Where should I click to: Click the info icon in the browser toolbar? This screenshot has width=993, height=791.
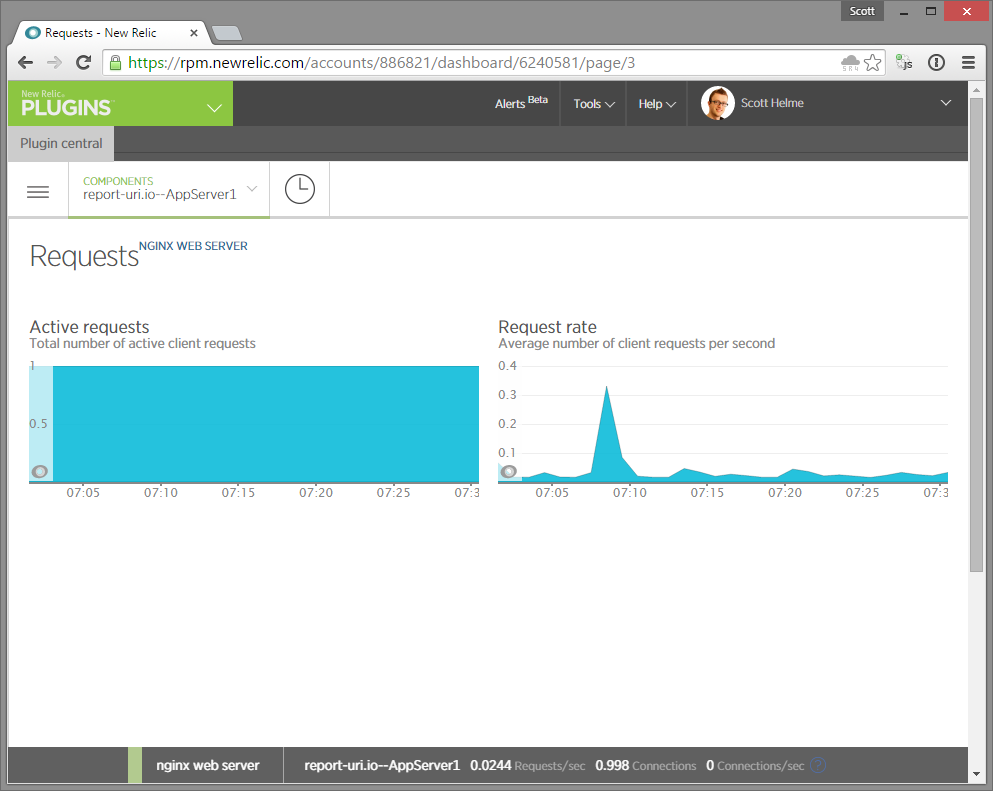[936, 62]
